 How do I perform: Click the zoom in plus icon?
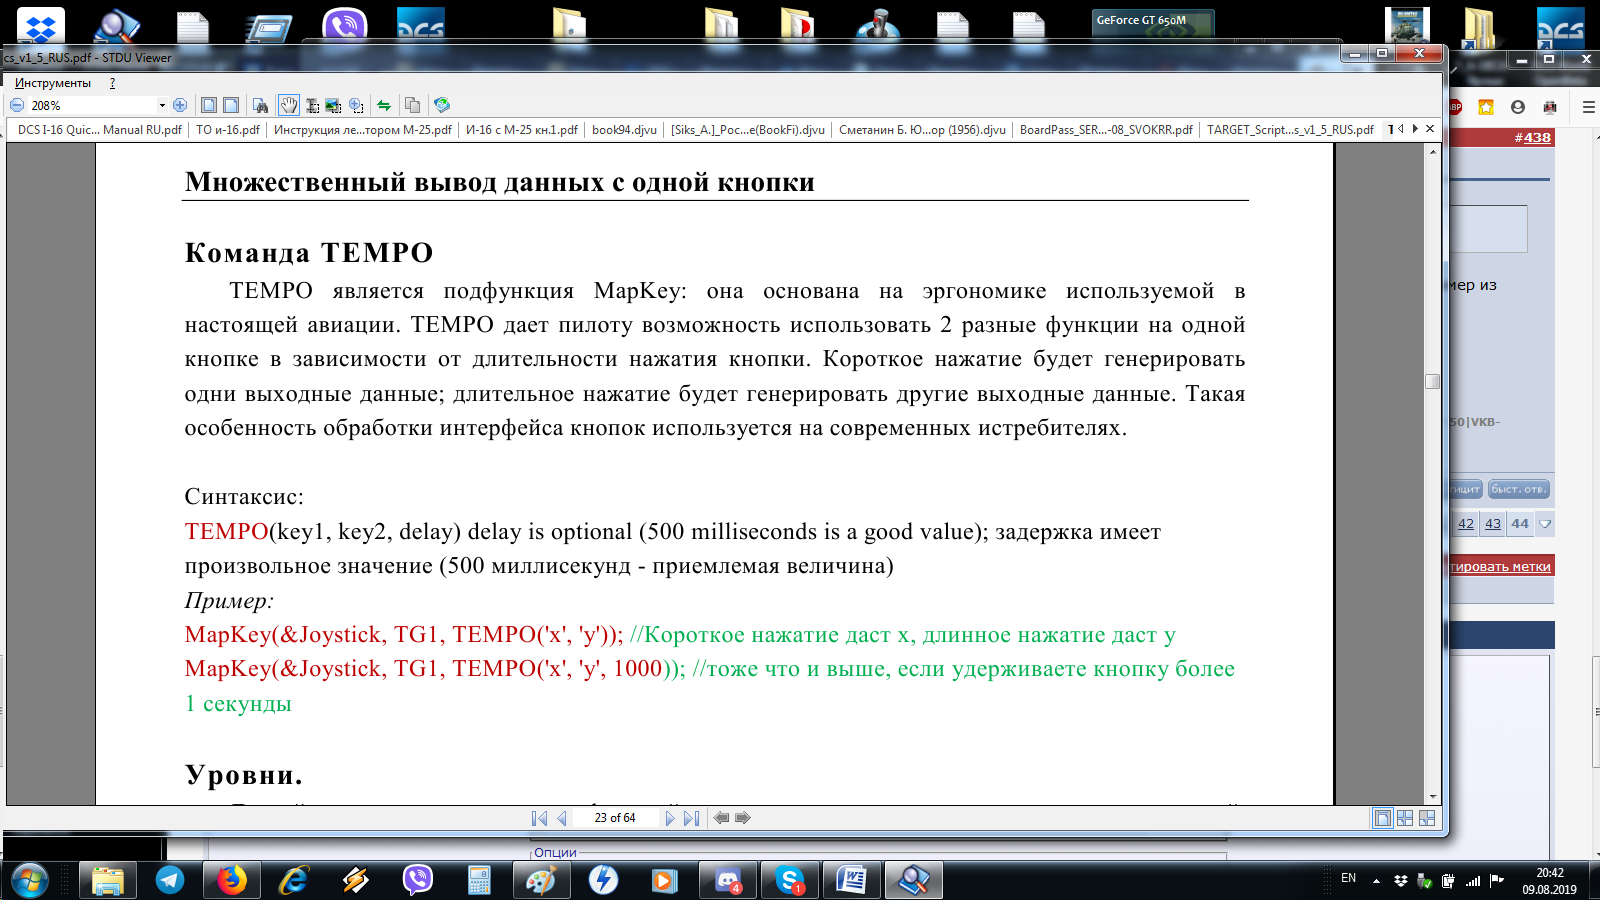click(180, 105)
